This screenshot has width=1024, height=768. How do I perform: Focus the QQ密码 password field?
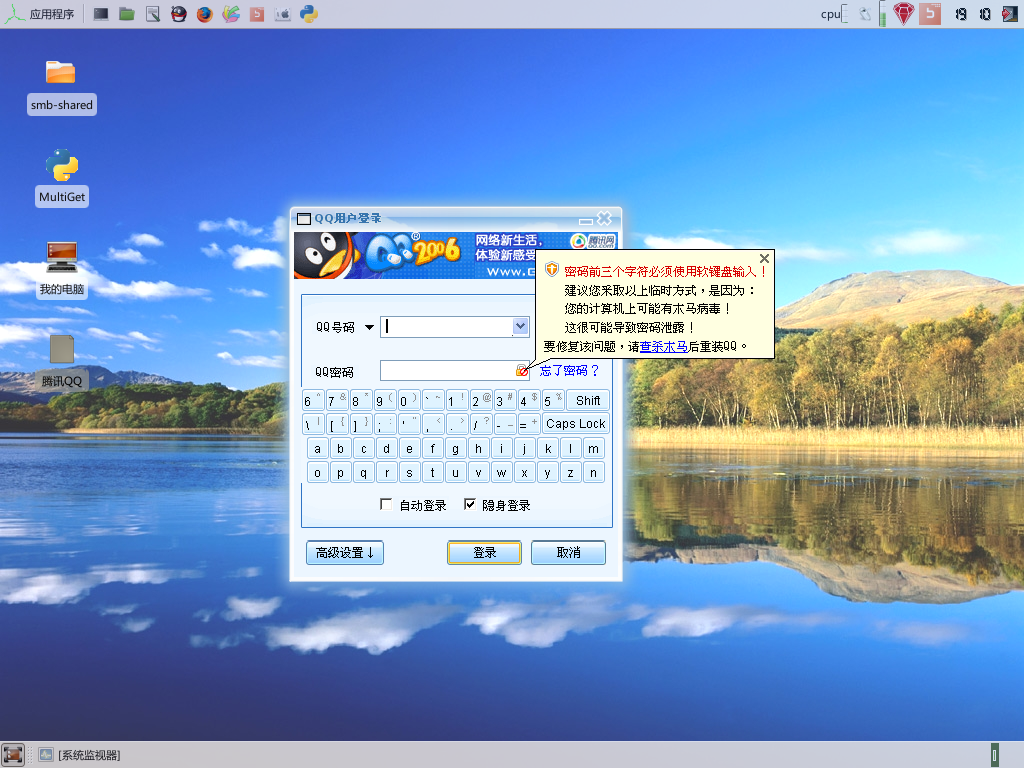[447, 370]
